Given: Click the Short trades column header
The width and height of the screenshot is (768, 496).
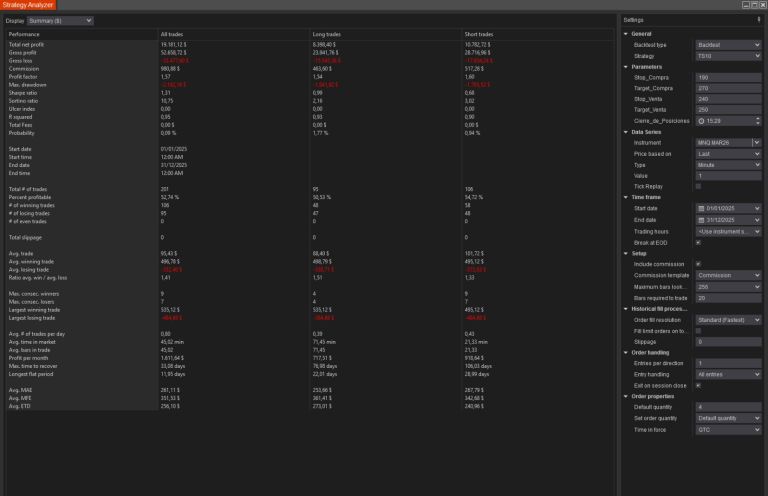Looking at the screenshot, I should [481, 35].
